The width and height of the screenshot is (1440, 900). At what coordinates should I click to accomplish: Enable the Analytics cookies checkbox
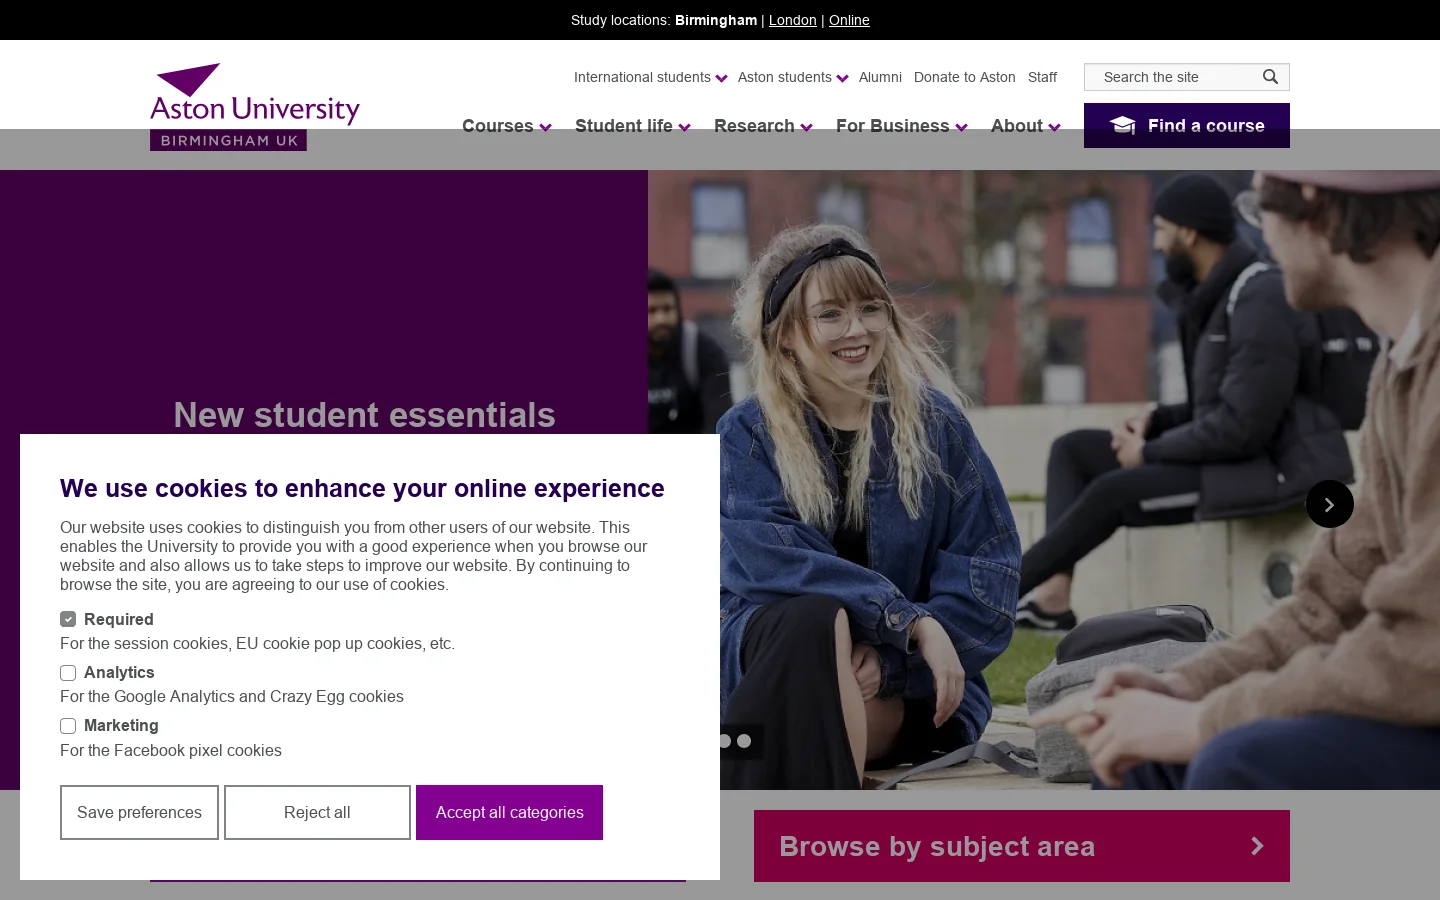68,673
